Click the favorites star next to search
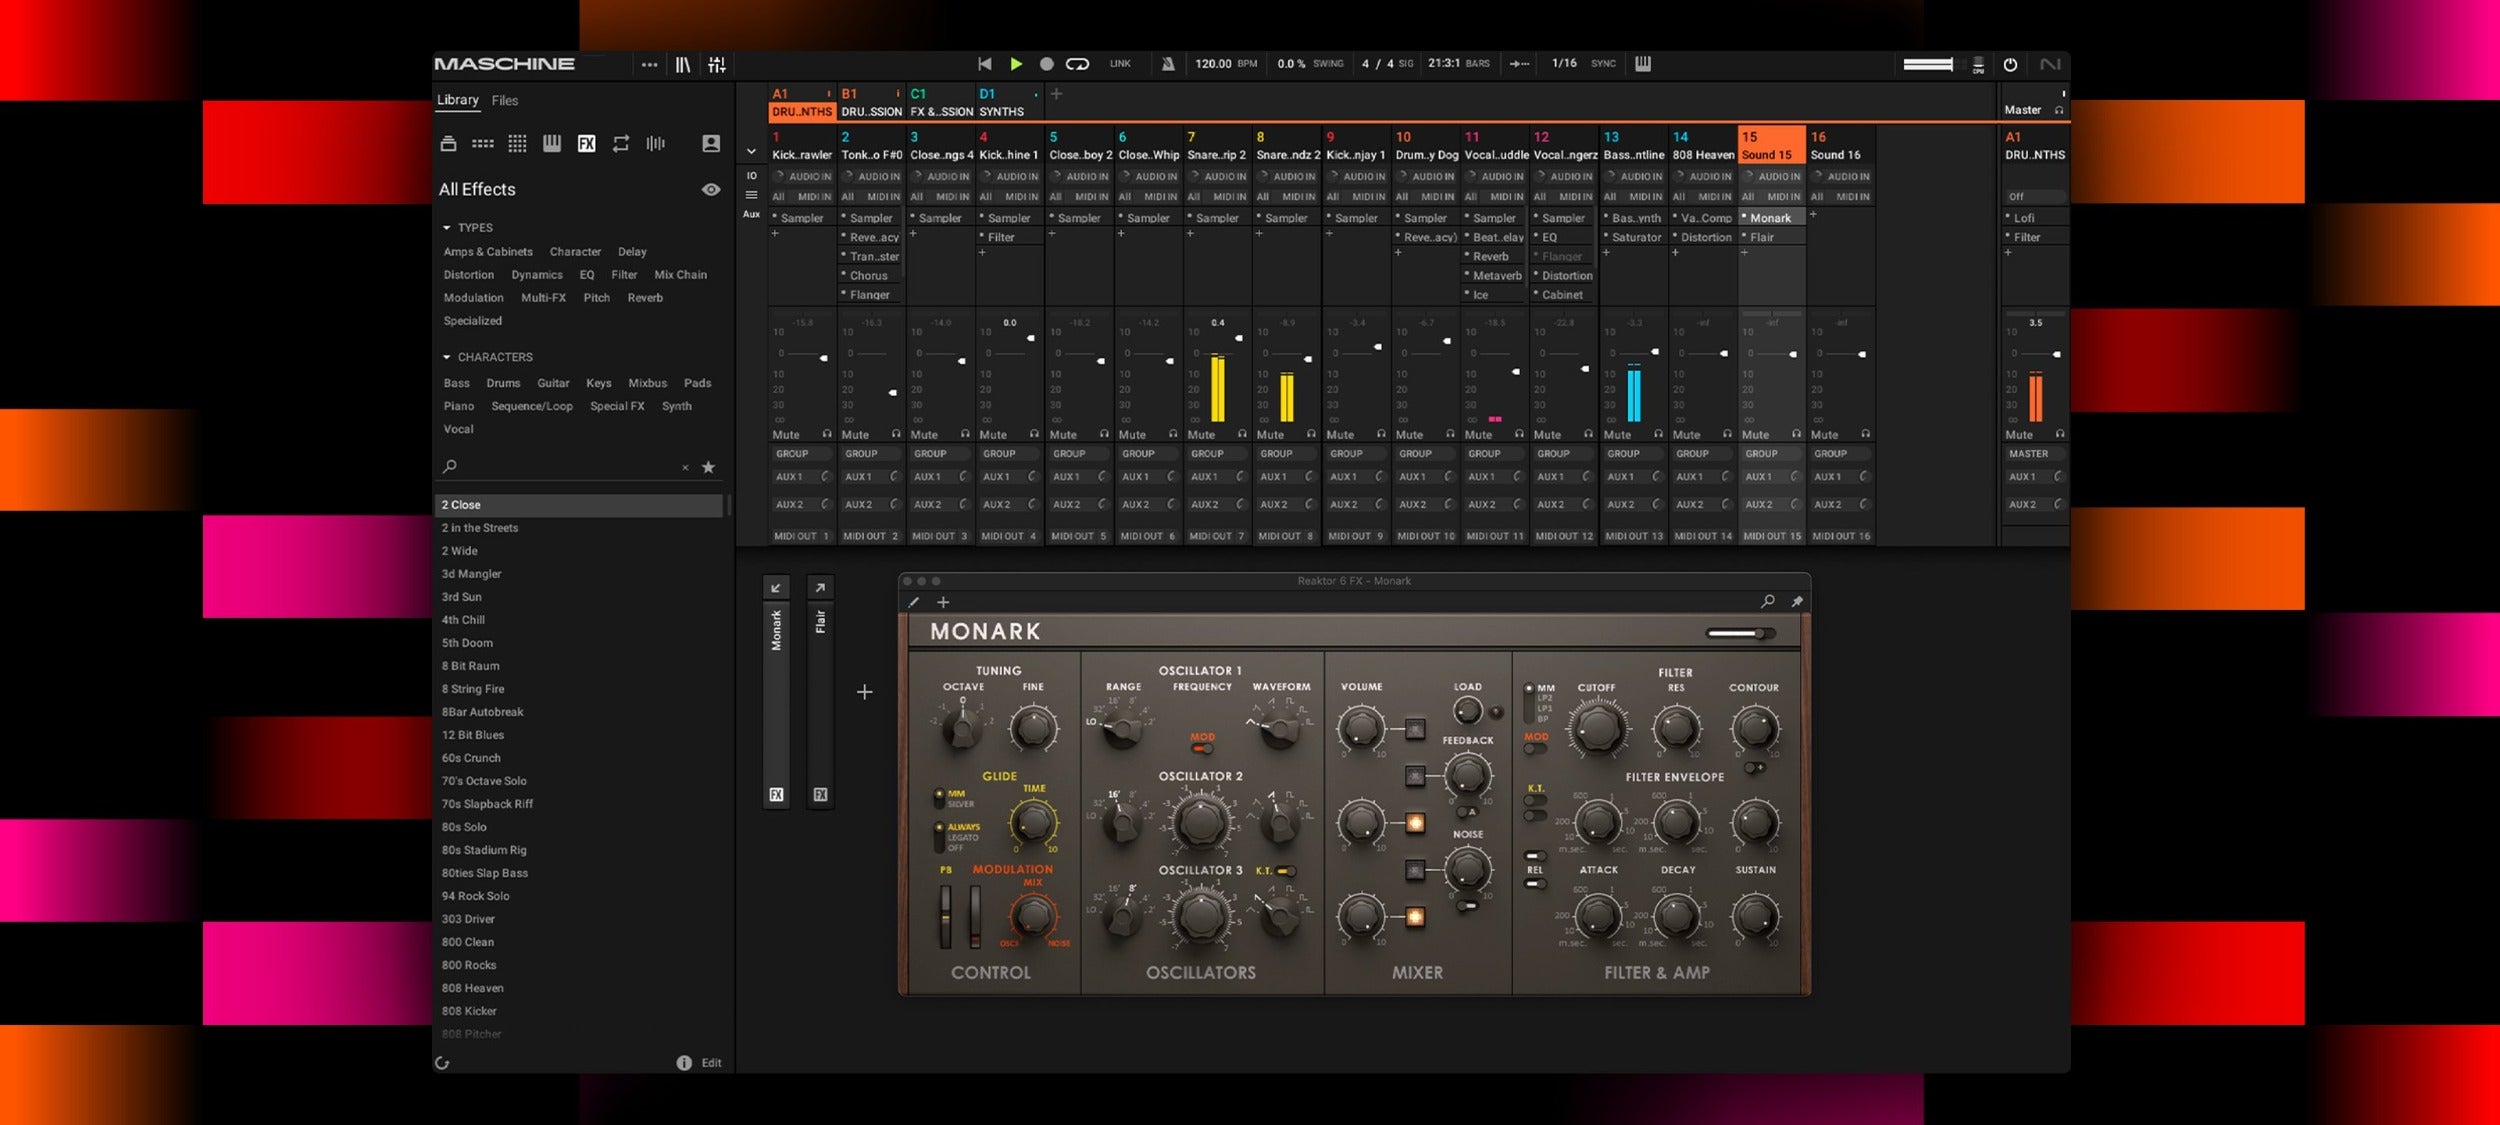 pos(709,467)
